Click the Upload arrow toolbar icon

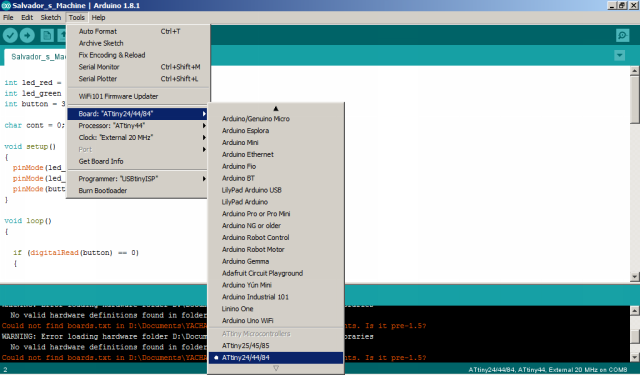coord(27,36)
